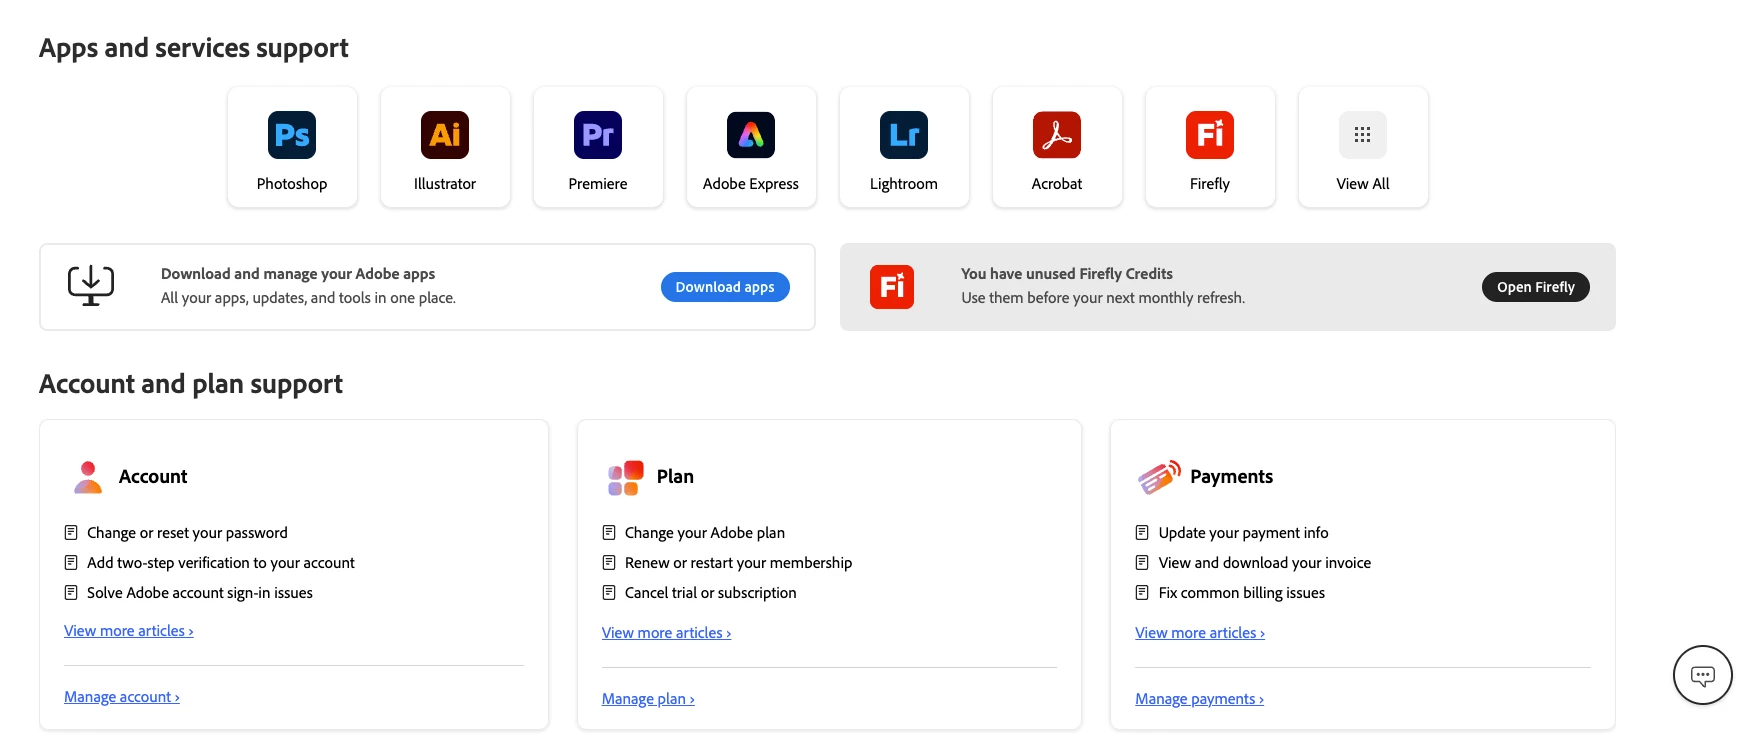The image size is (1754, 751).
Task: Open the Manage account link
Action: 122,697
